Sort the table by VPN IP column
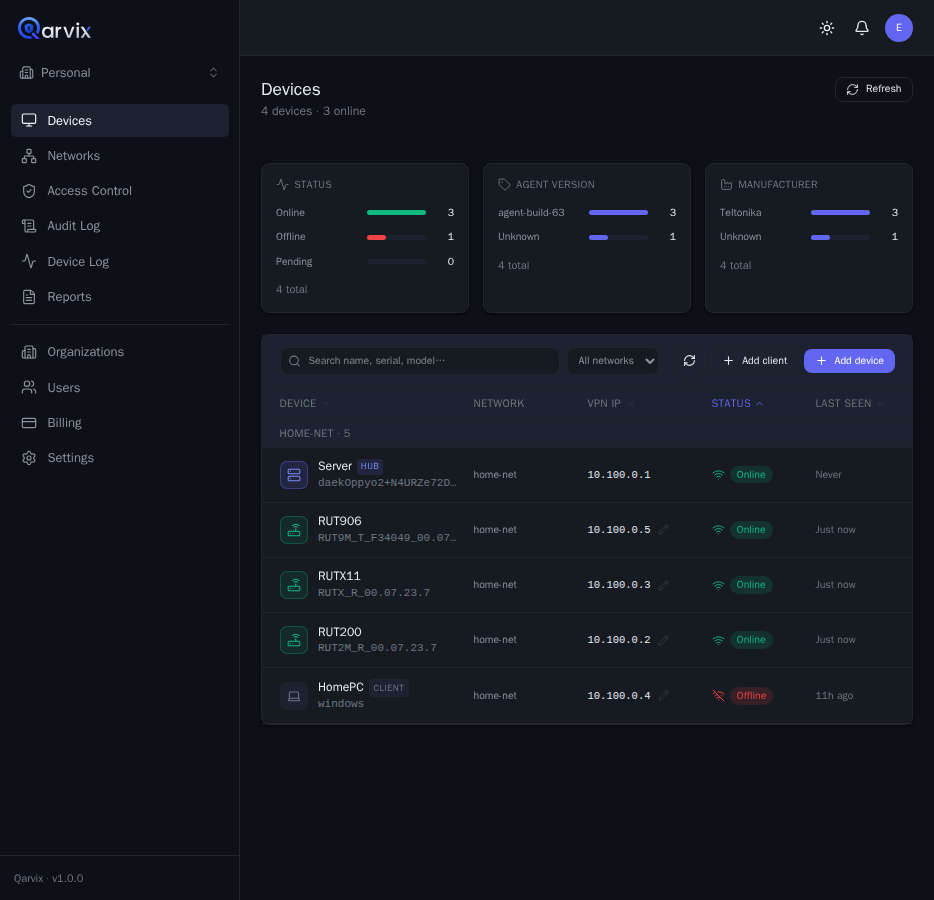Screen dimensions: 934x900 tap(610, 403)
